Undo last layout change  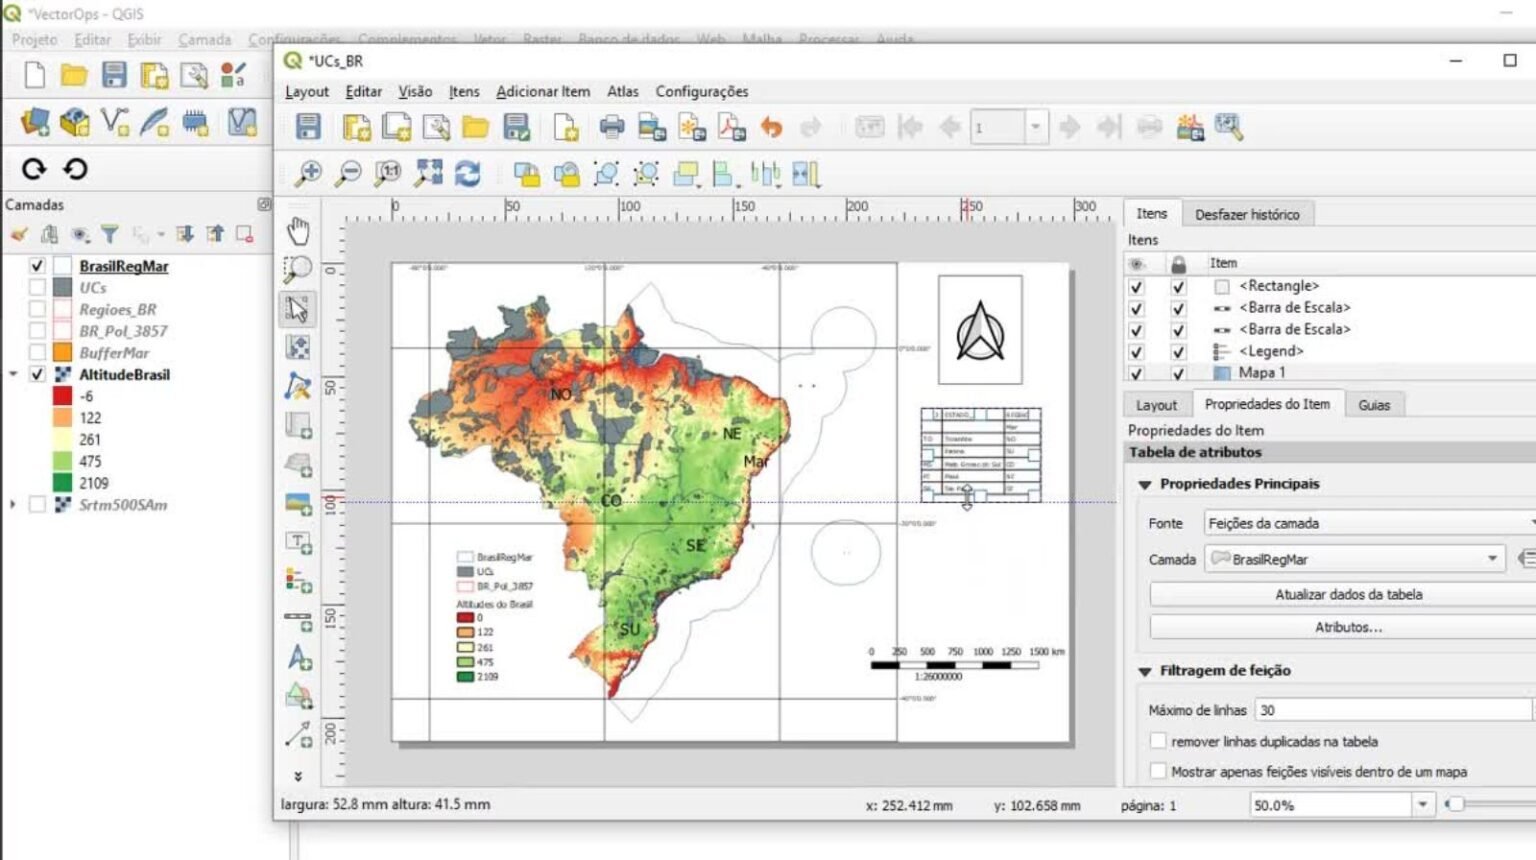771,127
